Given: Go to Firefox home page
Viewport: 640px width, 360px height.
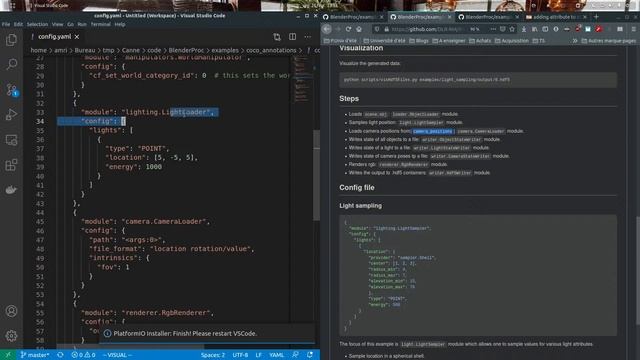Looking at the screenshot, I should pyautogui.click(x=359, y=29).
